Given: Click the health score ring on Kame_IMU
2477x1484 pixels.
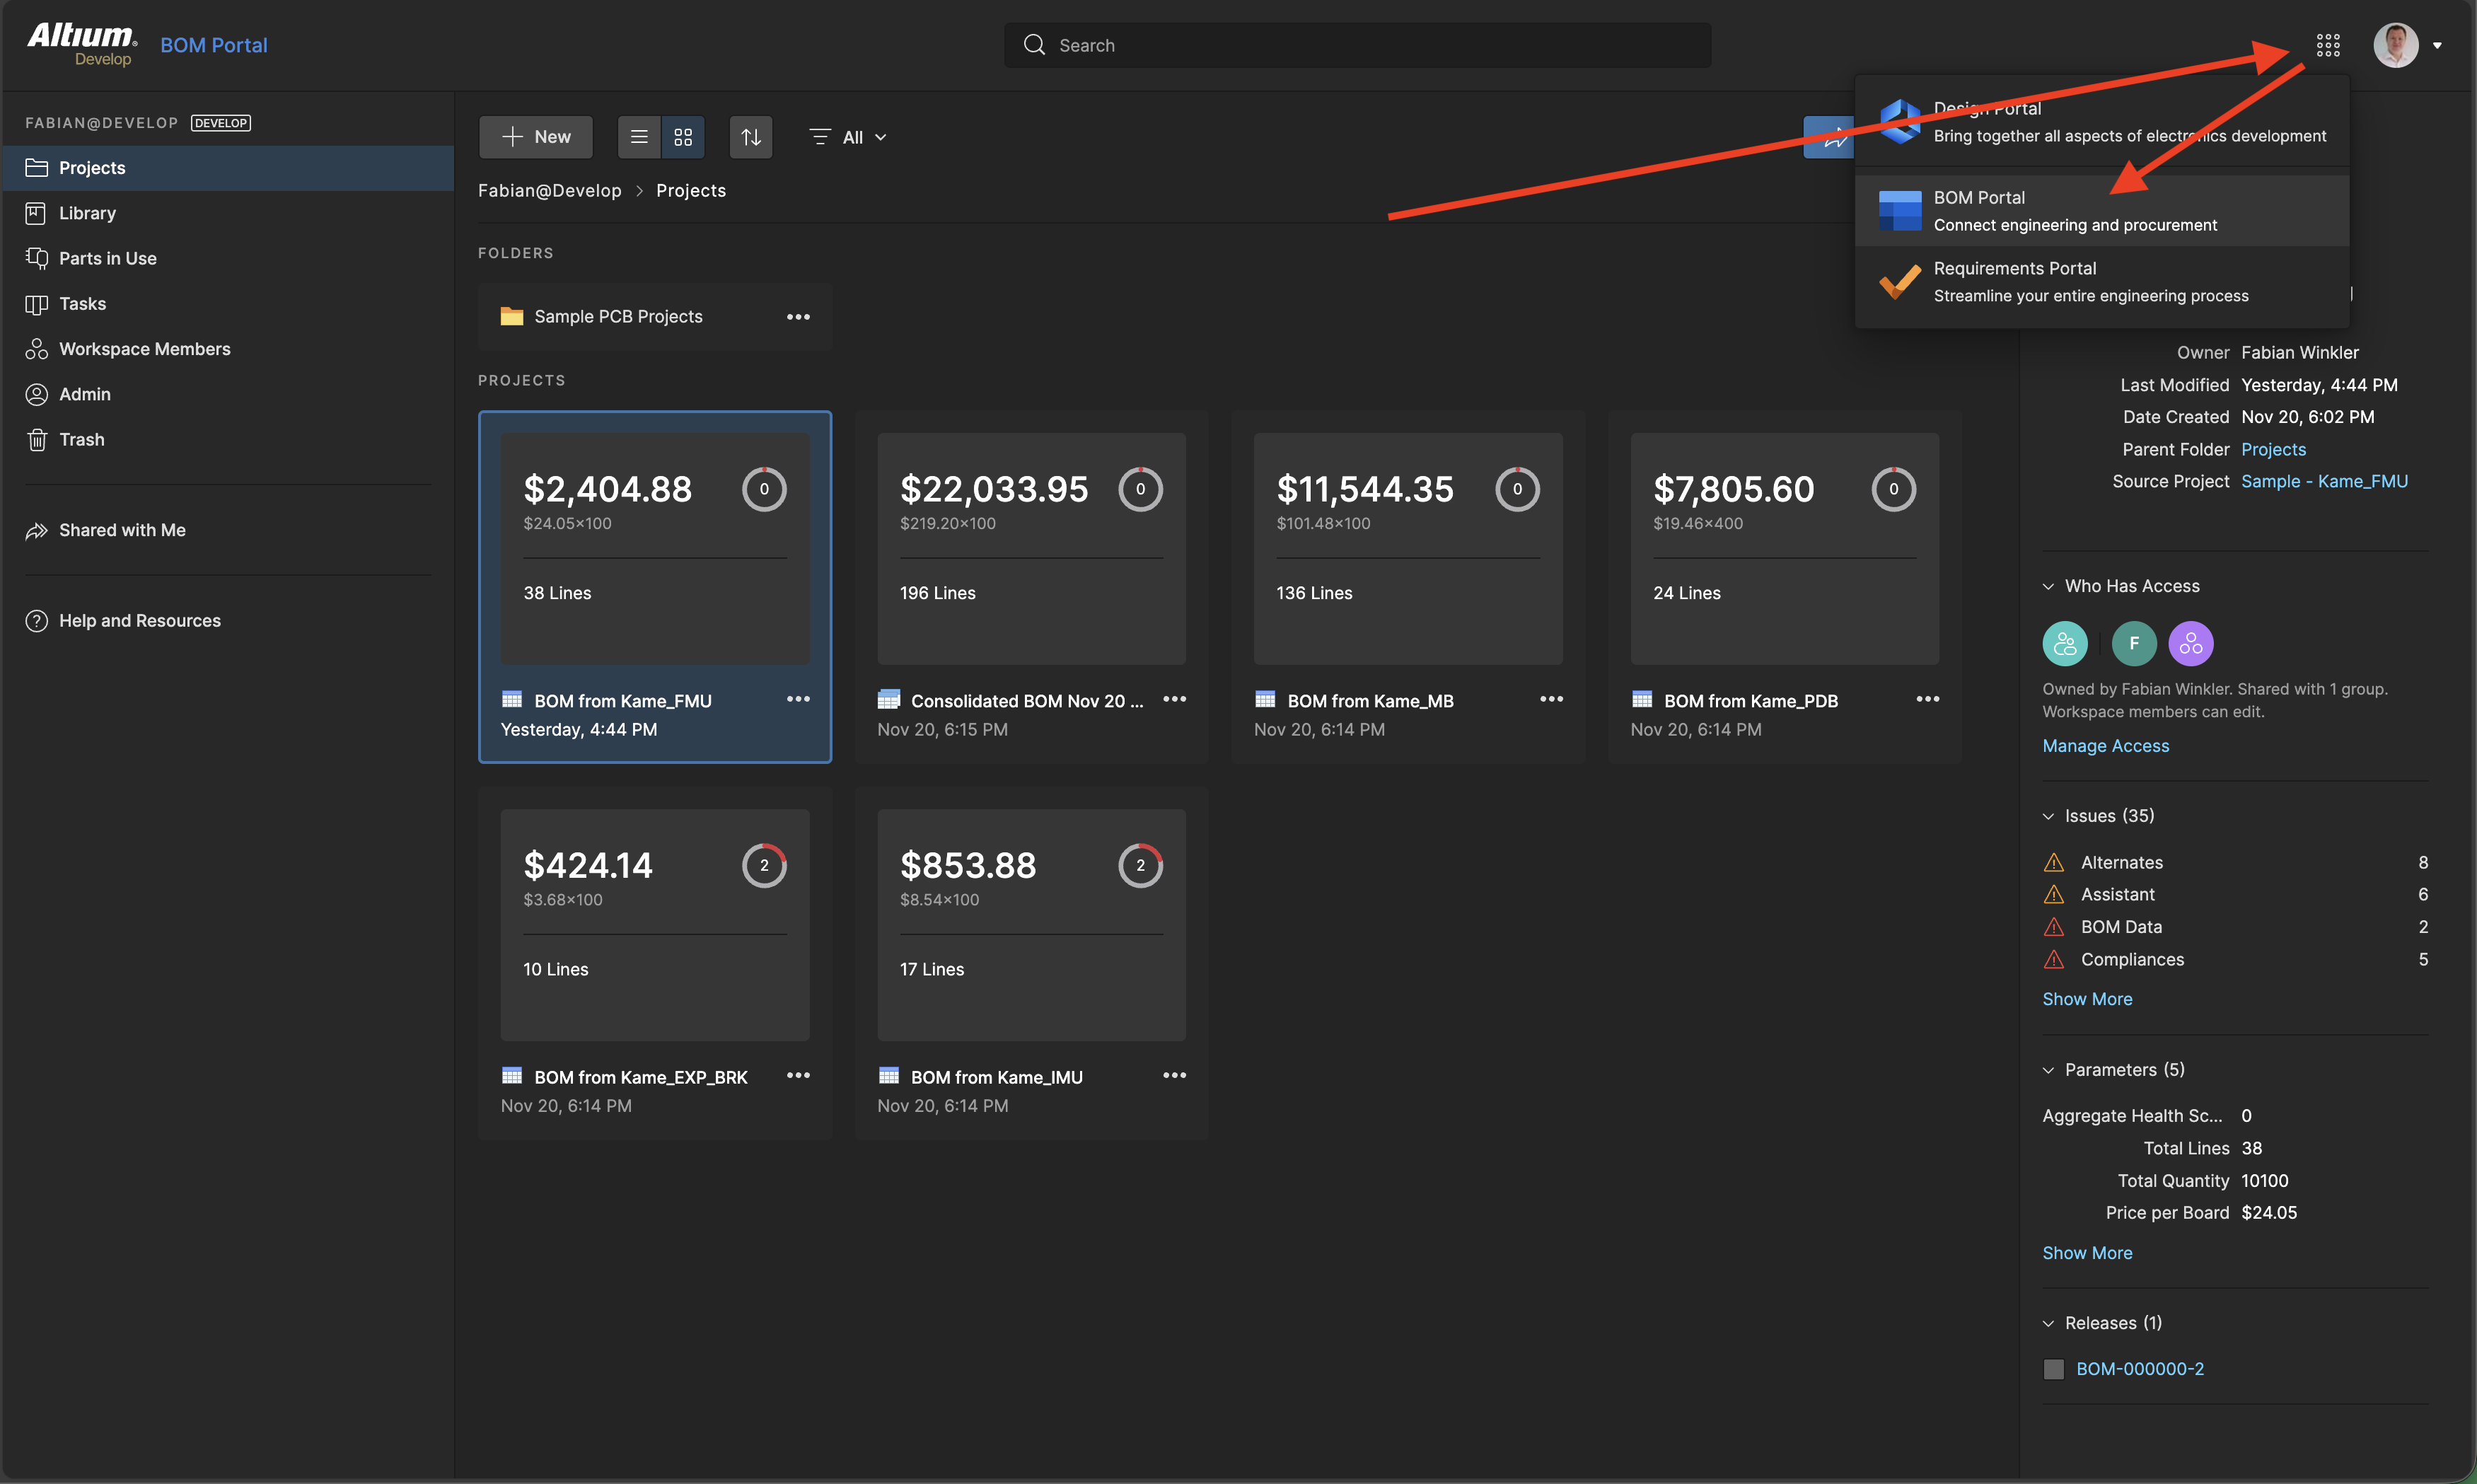Looking at the screenshot, I should pos(1140,865).
